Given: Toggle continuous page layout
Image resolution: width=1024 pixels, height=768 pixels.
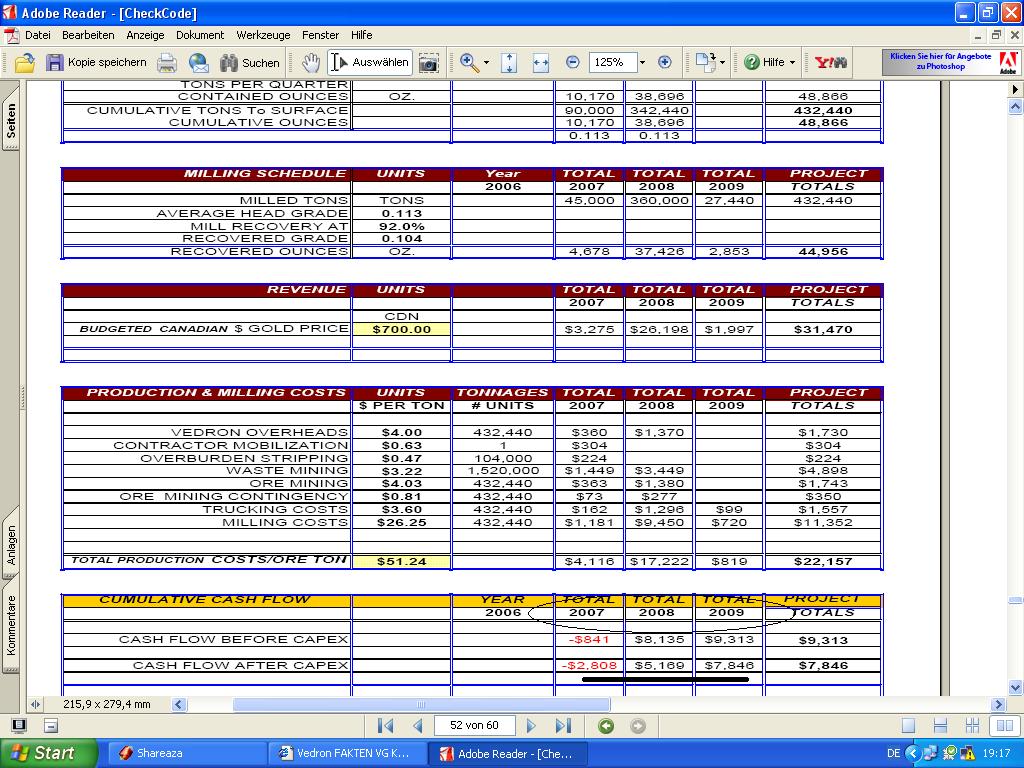Looking at the screenshot, I should 940,726.
